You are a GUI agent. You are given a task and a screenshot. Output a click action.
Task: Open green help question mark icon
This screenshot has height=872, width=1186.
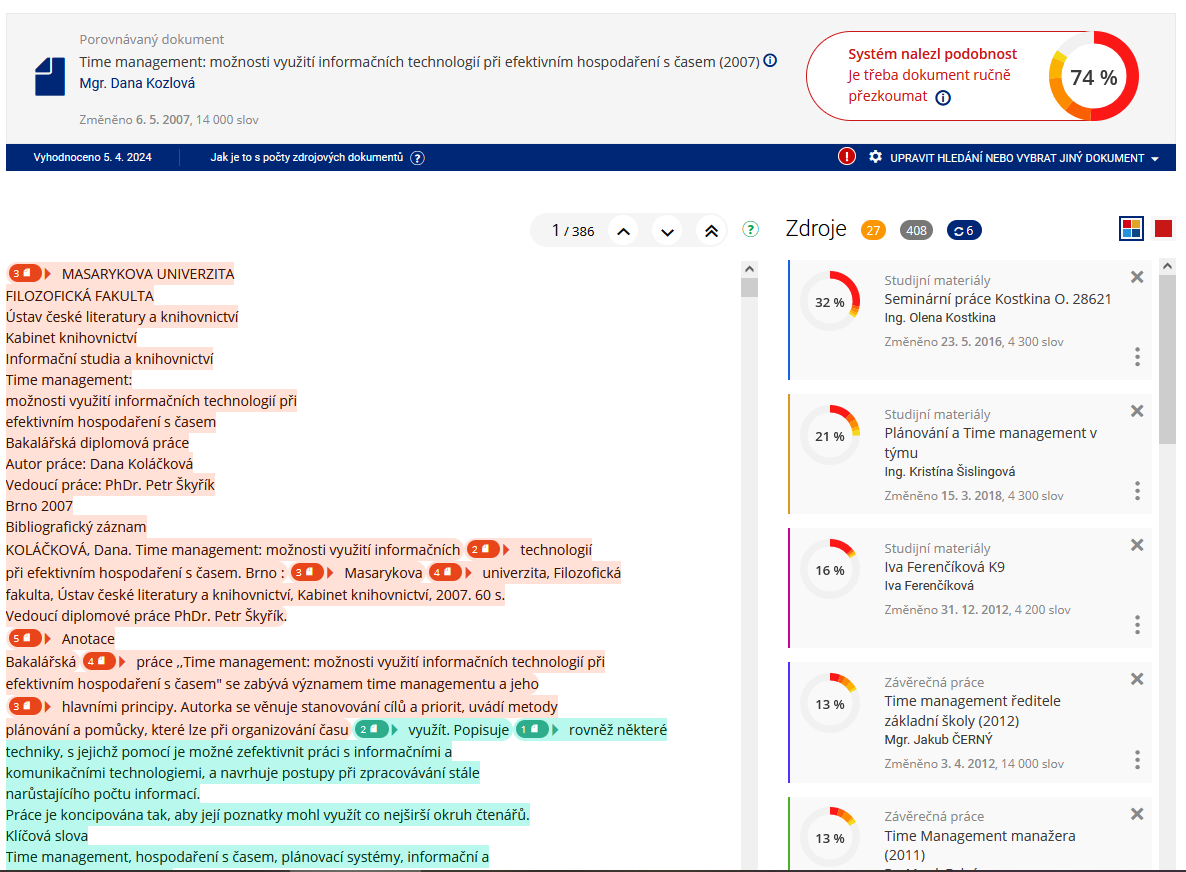point(750,229)
